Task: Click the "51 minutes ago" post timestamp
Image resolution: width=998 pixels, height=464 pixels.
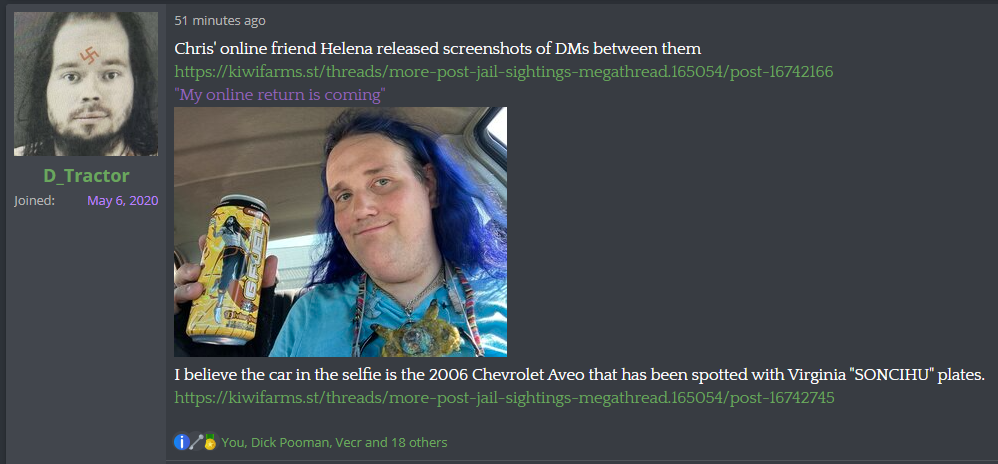Action: pos(220,21)
